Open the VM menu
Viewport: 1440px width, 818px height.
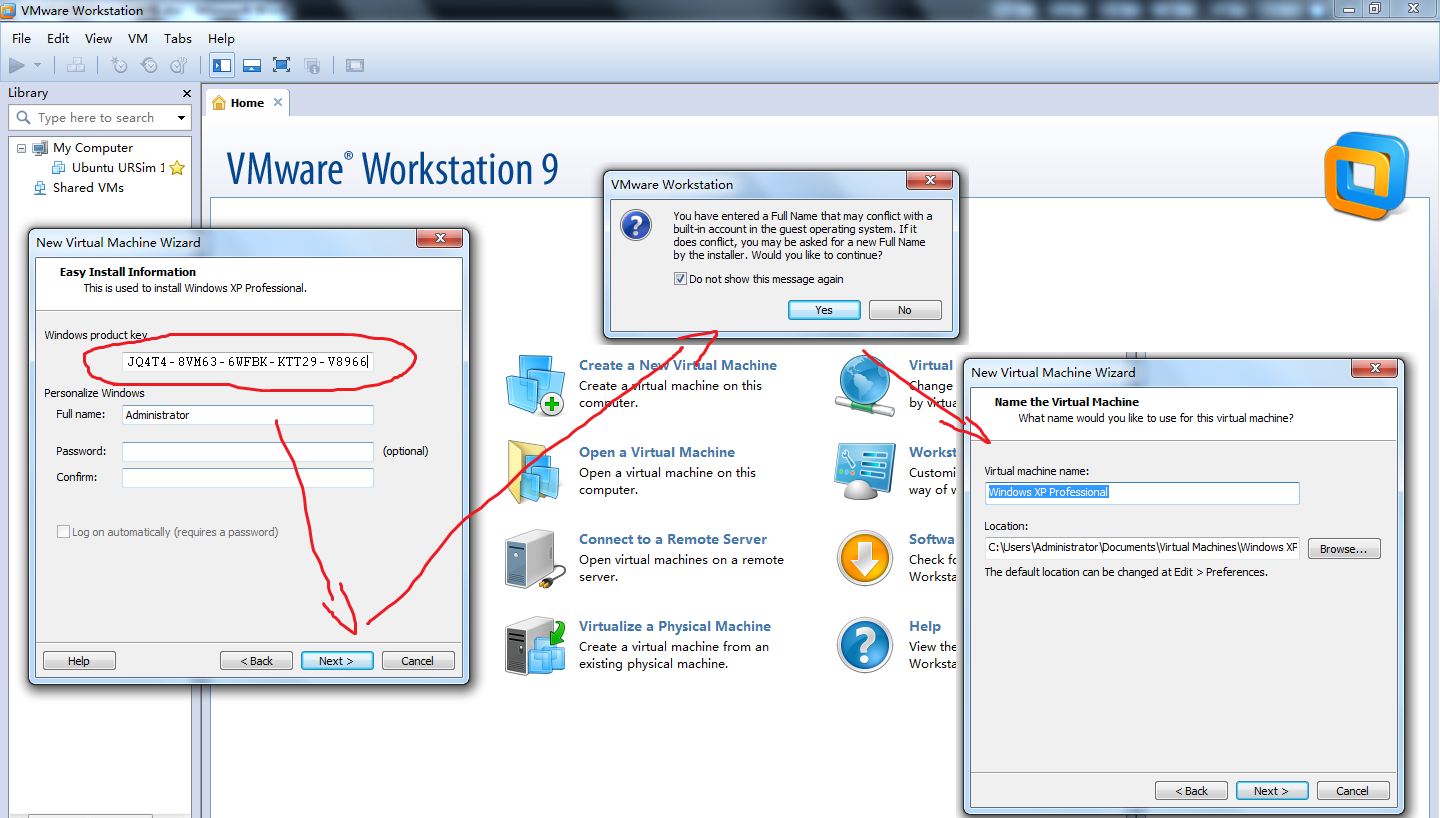[138, 38]
